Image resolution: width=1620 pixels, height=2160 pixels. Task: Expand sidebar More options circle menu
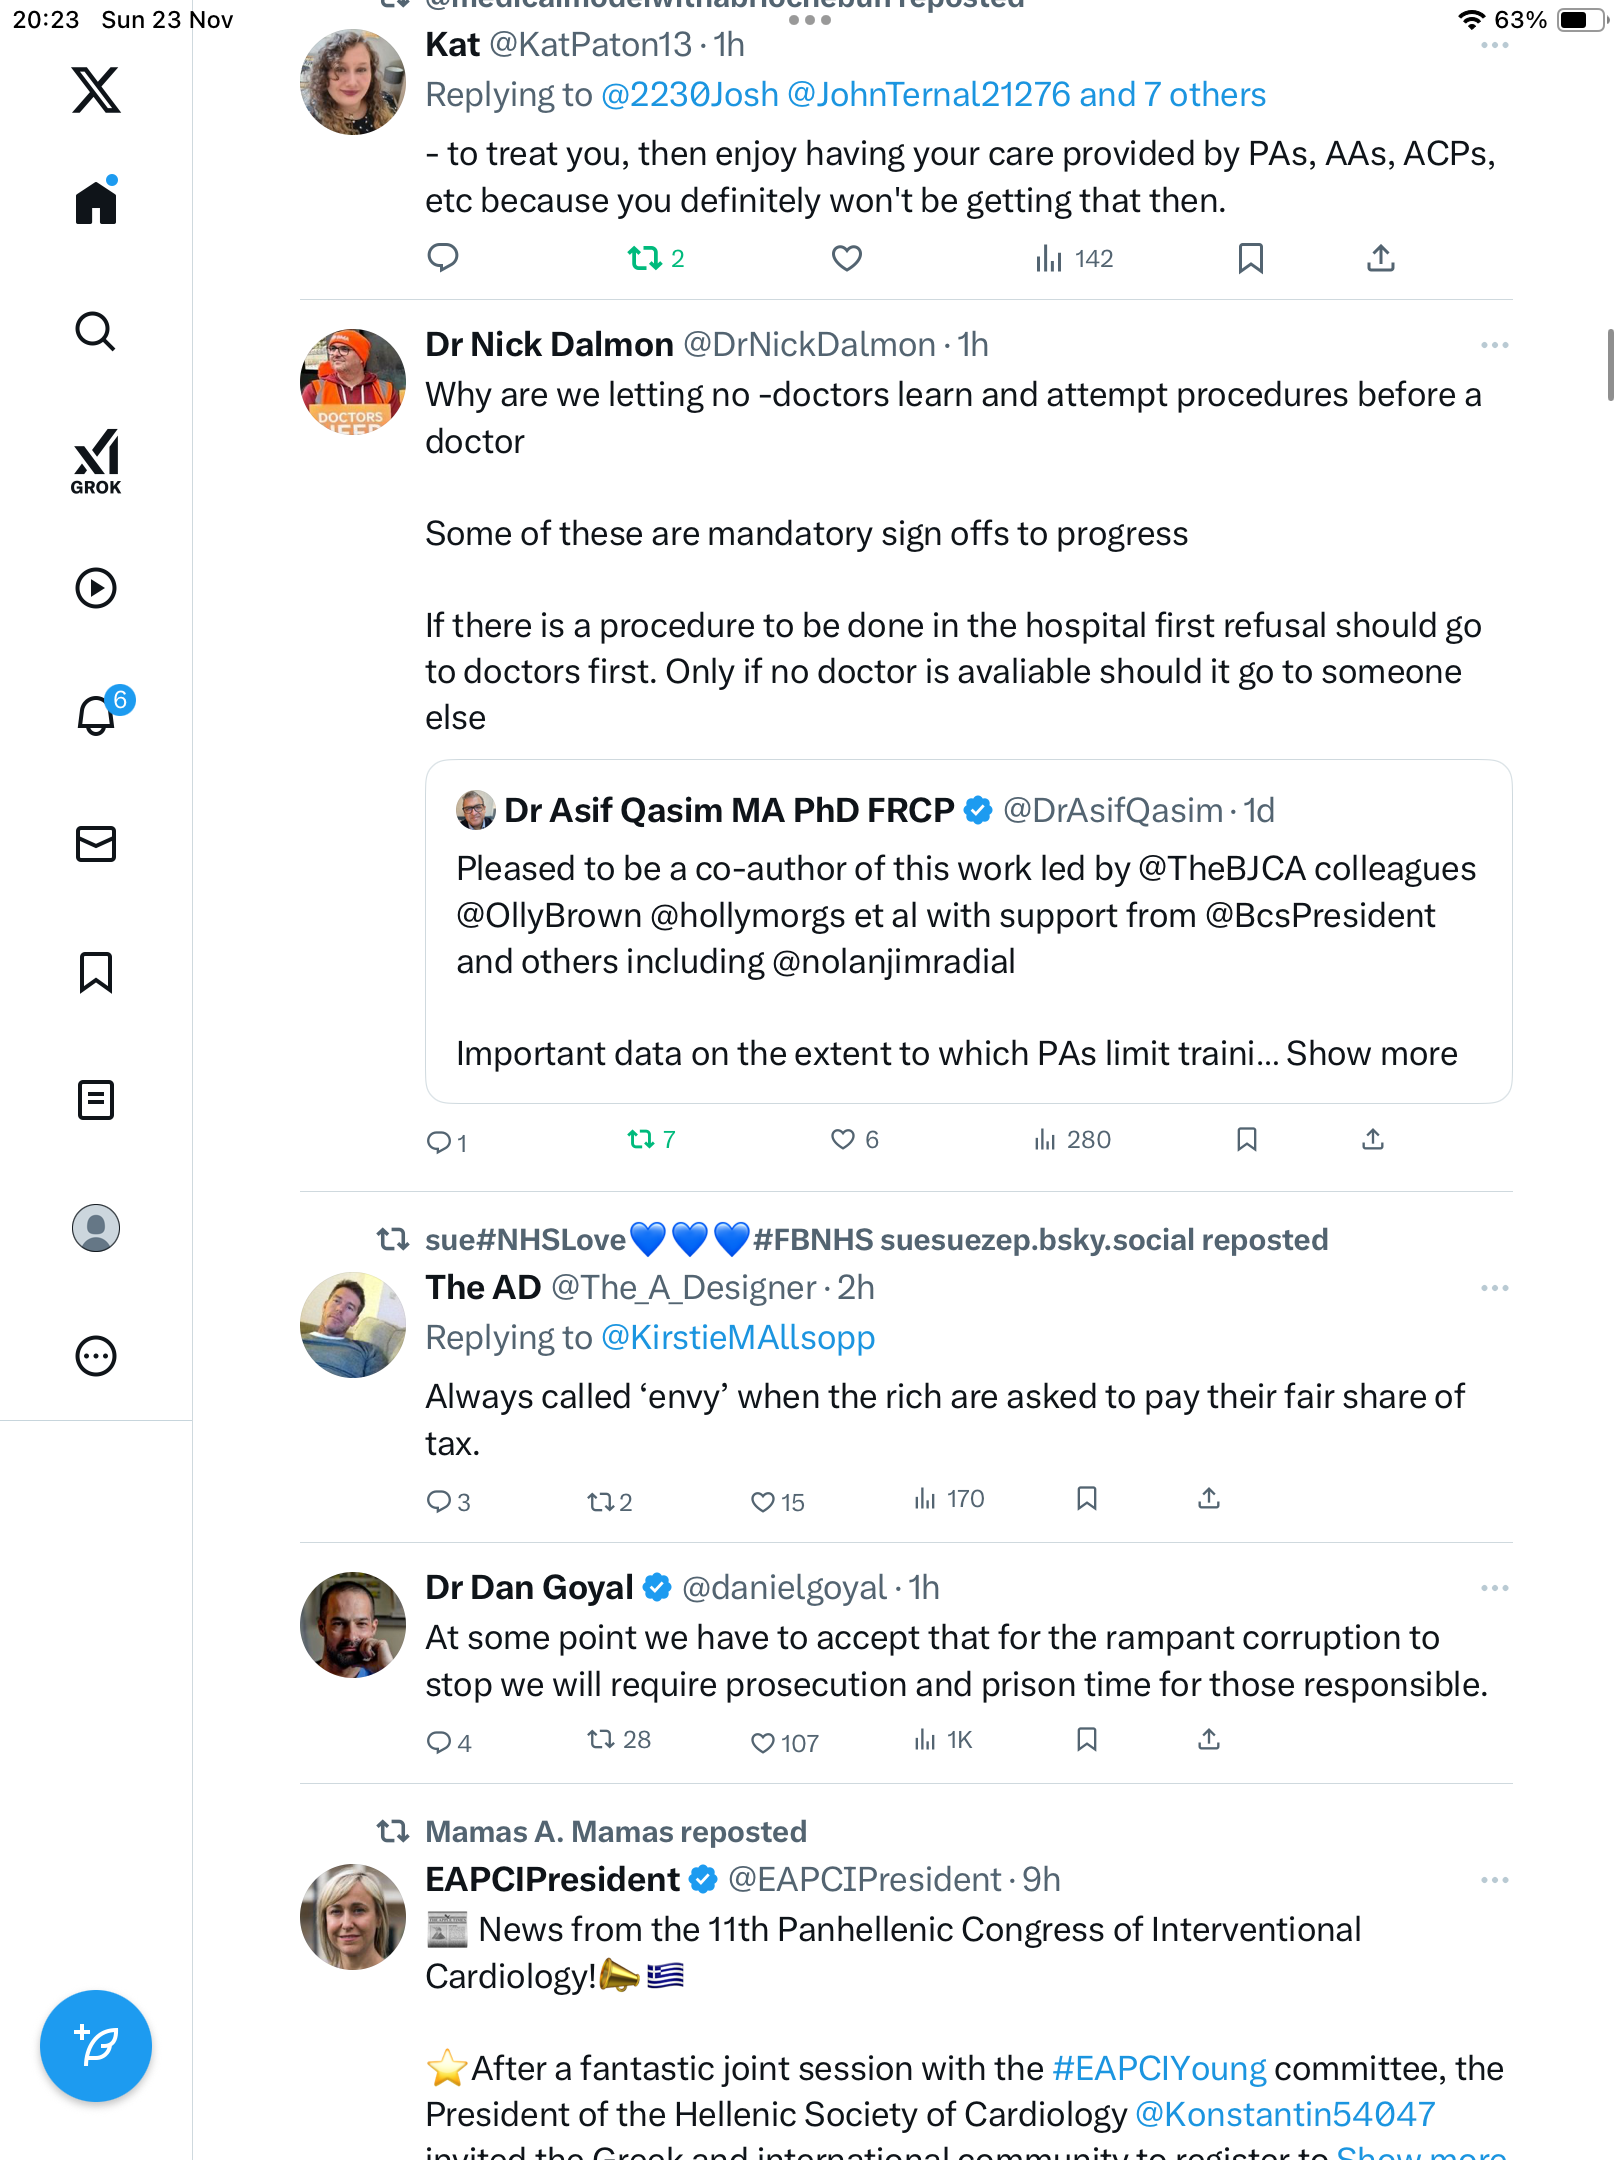(96, 1356)
